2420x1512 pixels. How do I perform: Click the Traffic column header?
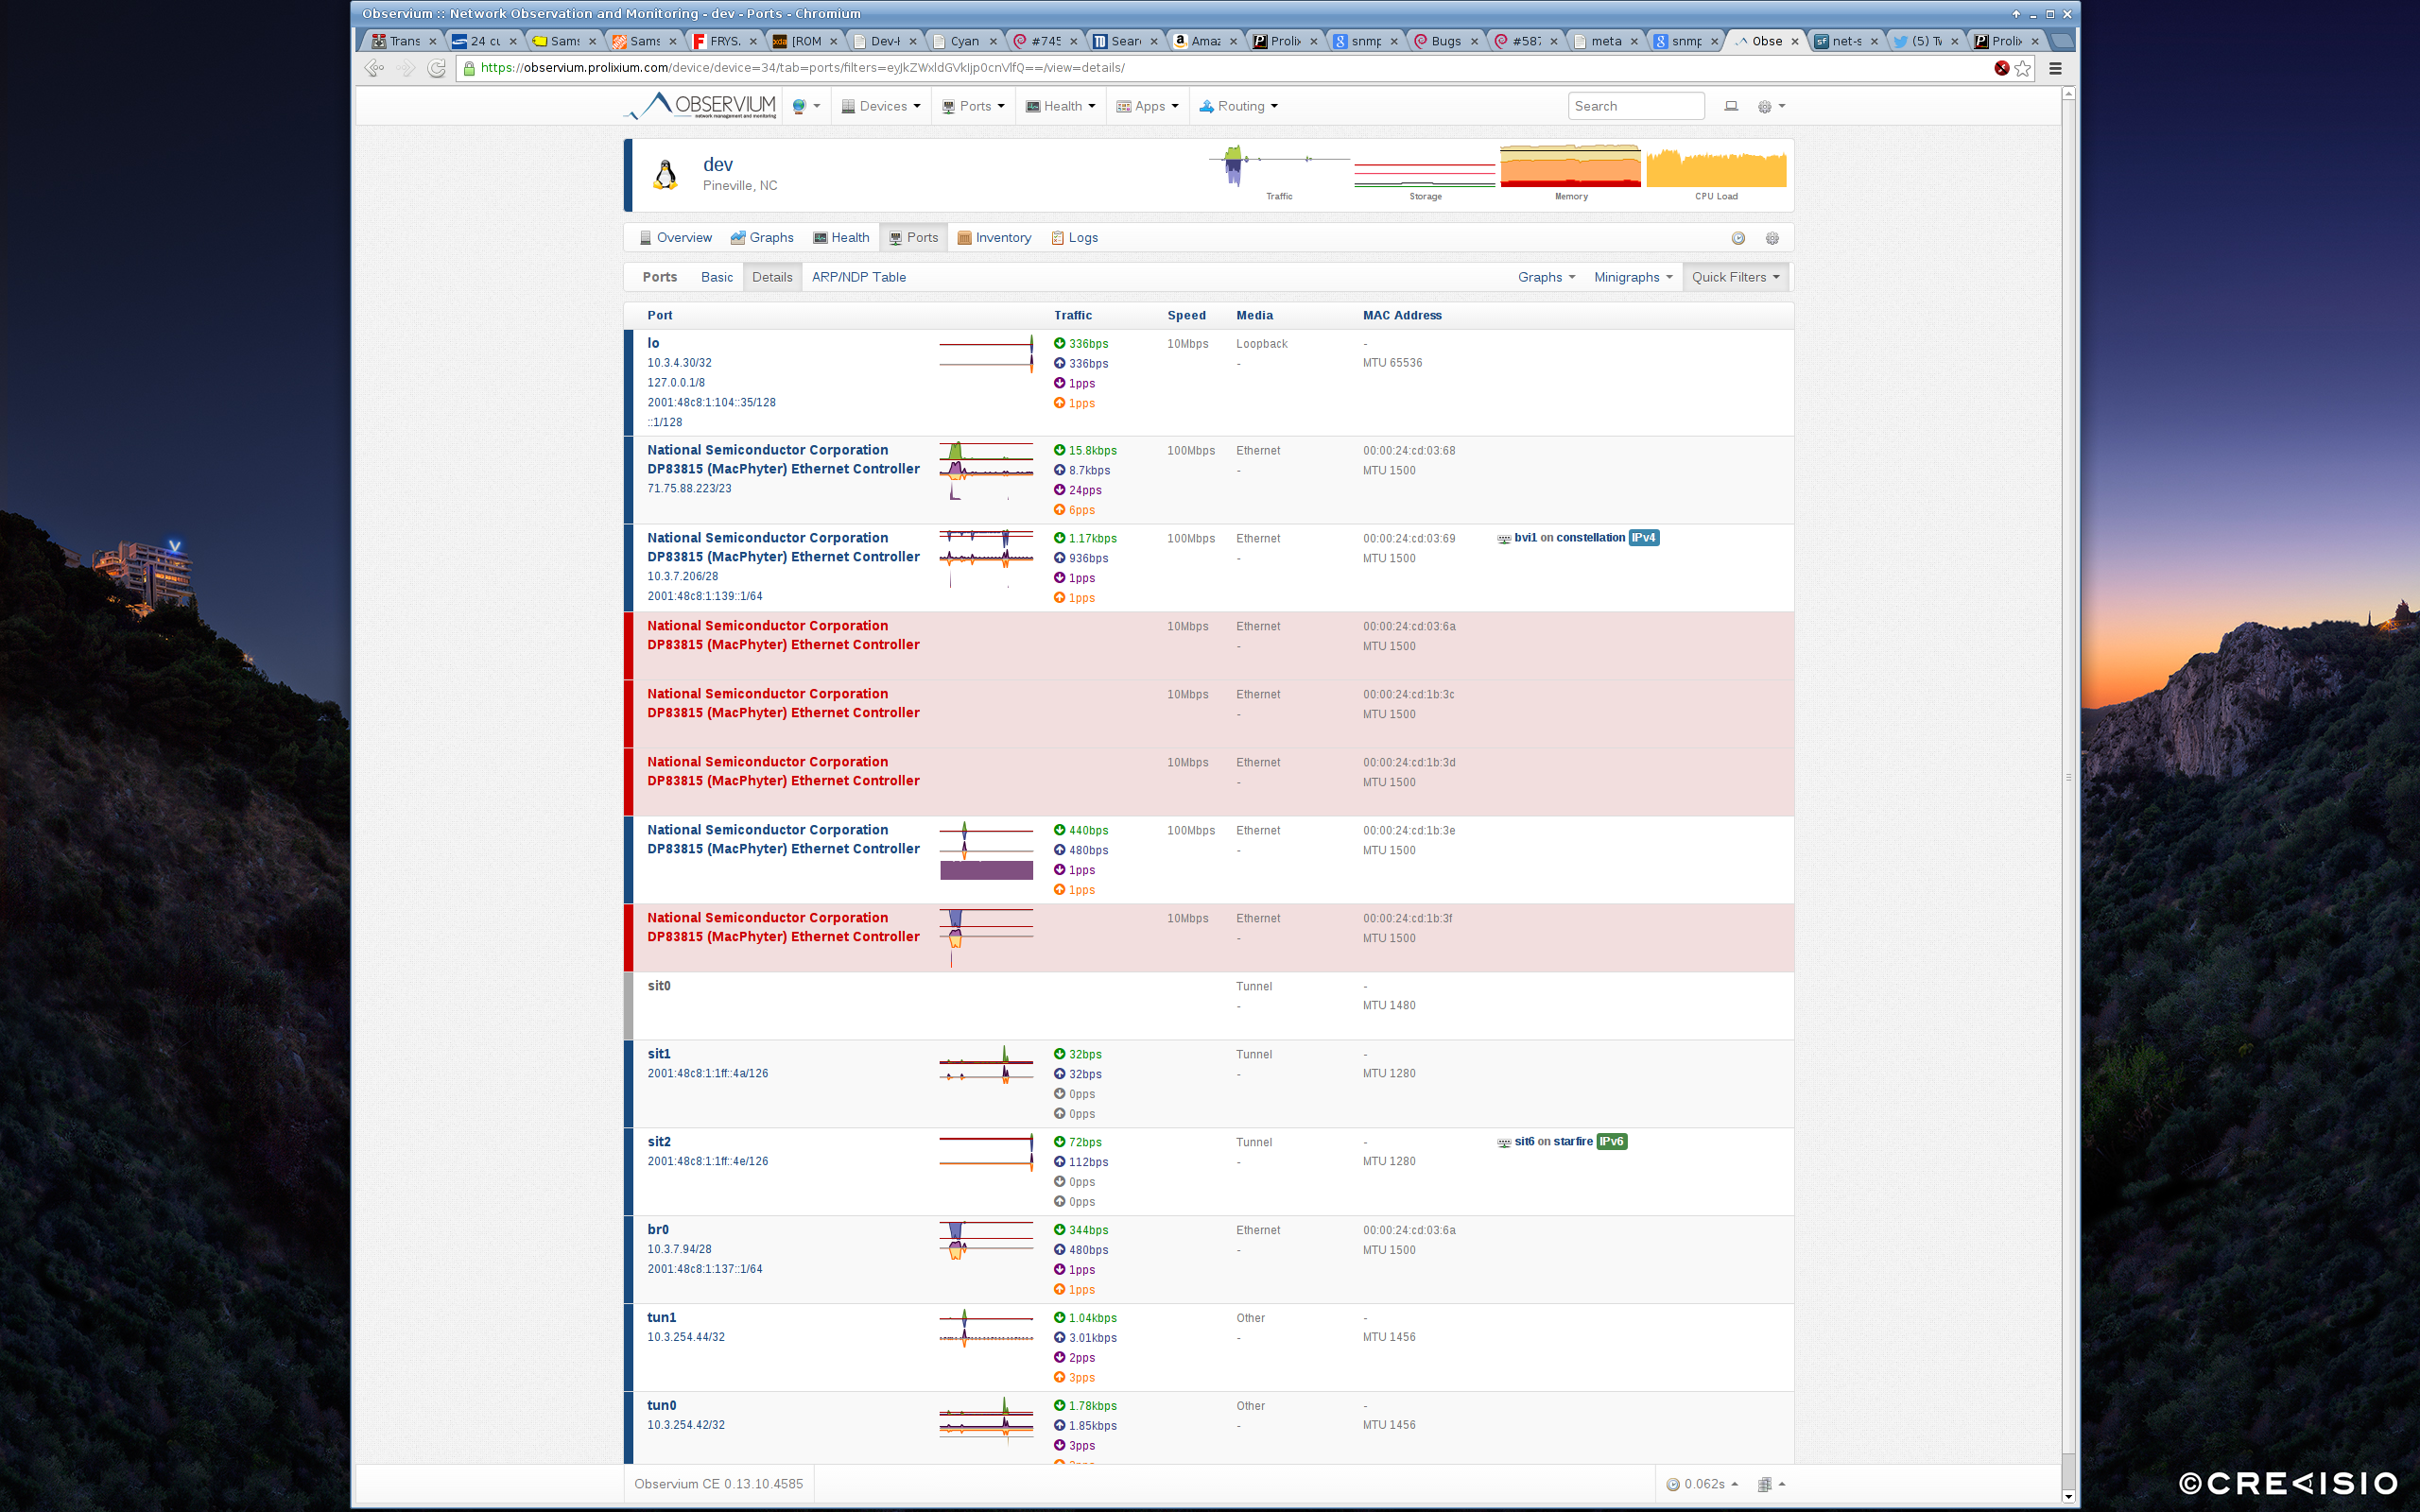click(1073, 315)
